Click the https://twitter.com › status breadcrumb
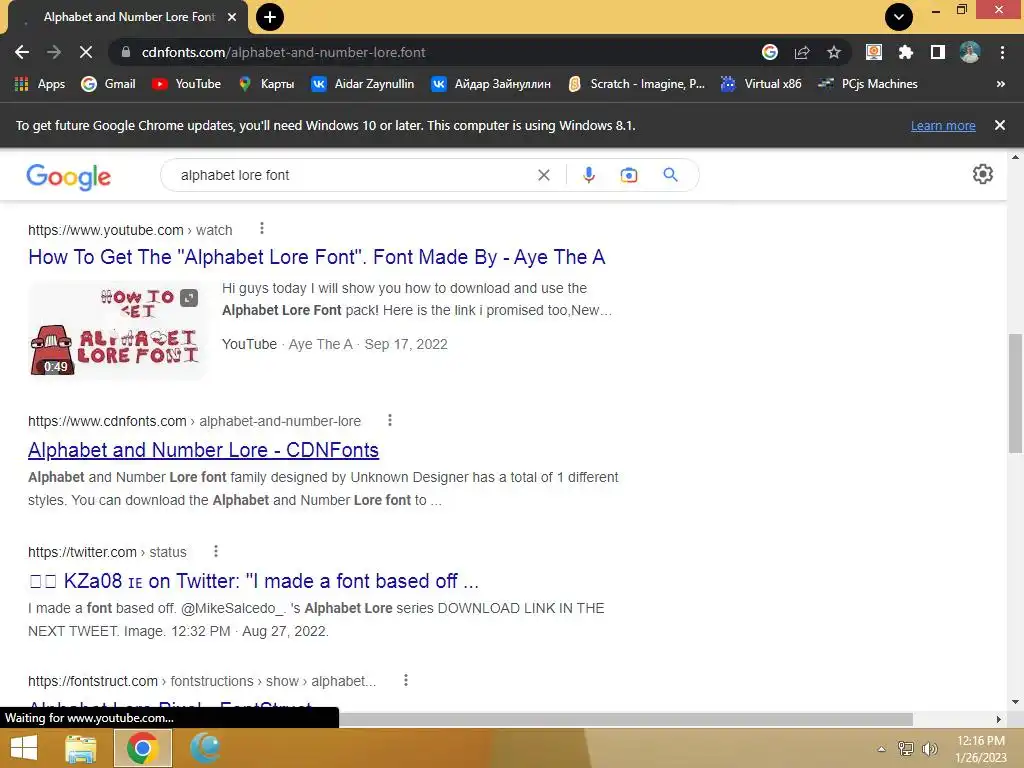 click(x=107, y=552)
